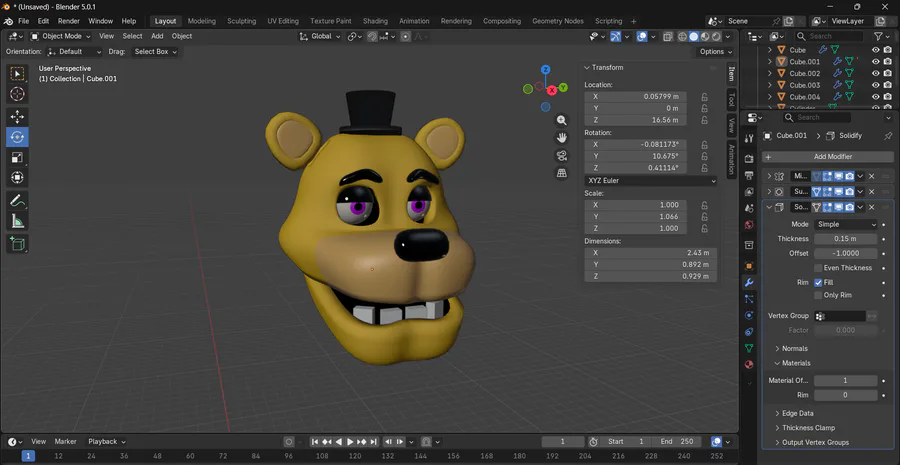Open the XYZ Euler rotation mode dropdown
Image resolution: width=900 pixels, height=465 pixels.
point(651,181)
